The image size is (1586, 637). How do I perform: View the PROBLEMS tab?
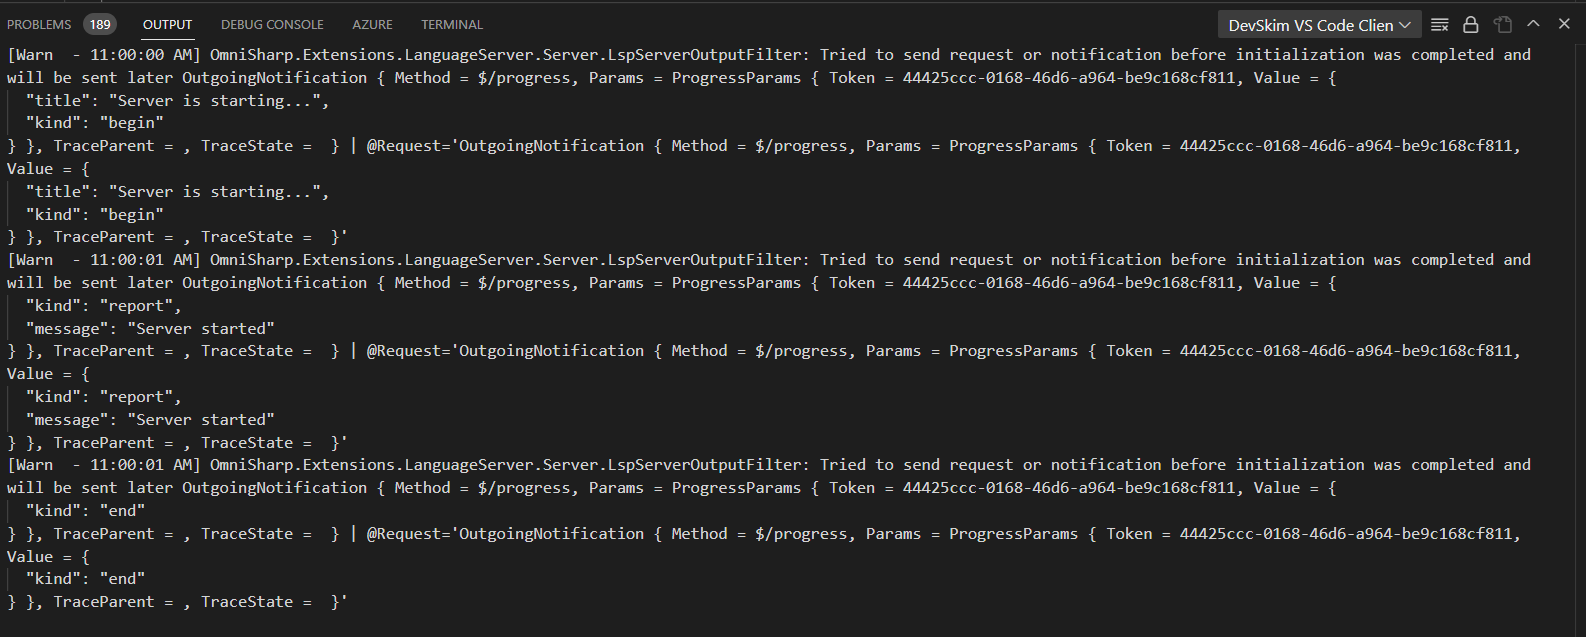41,24
